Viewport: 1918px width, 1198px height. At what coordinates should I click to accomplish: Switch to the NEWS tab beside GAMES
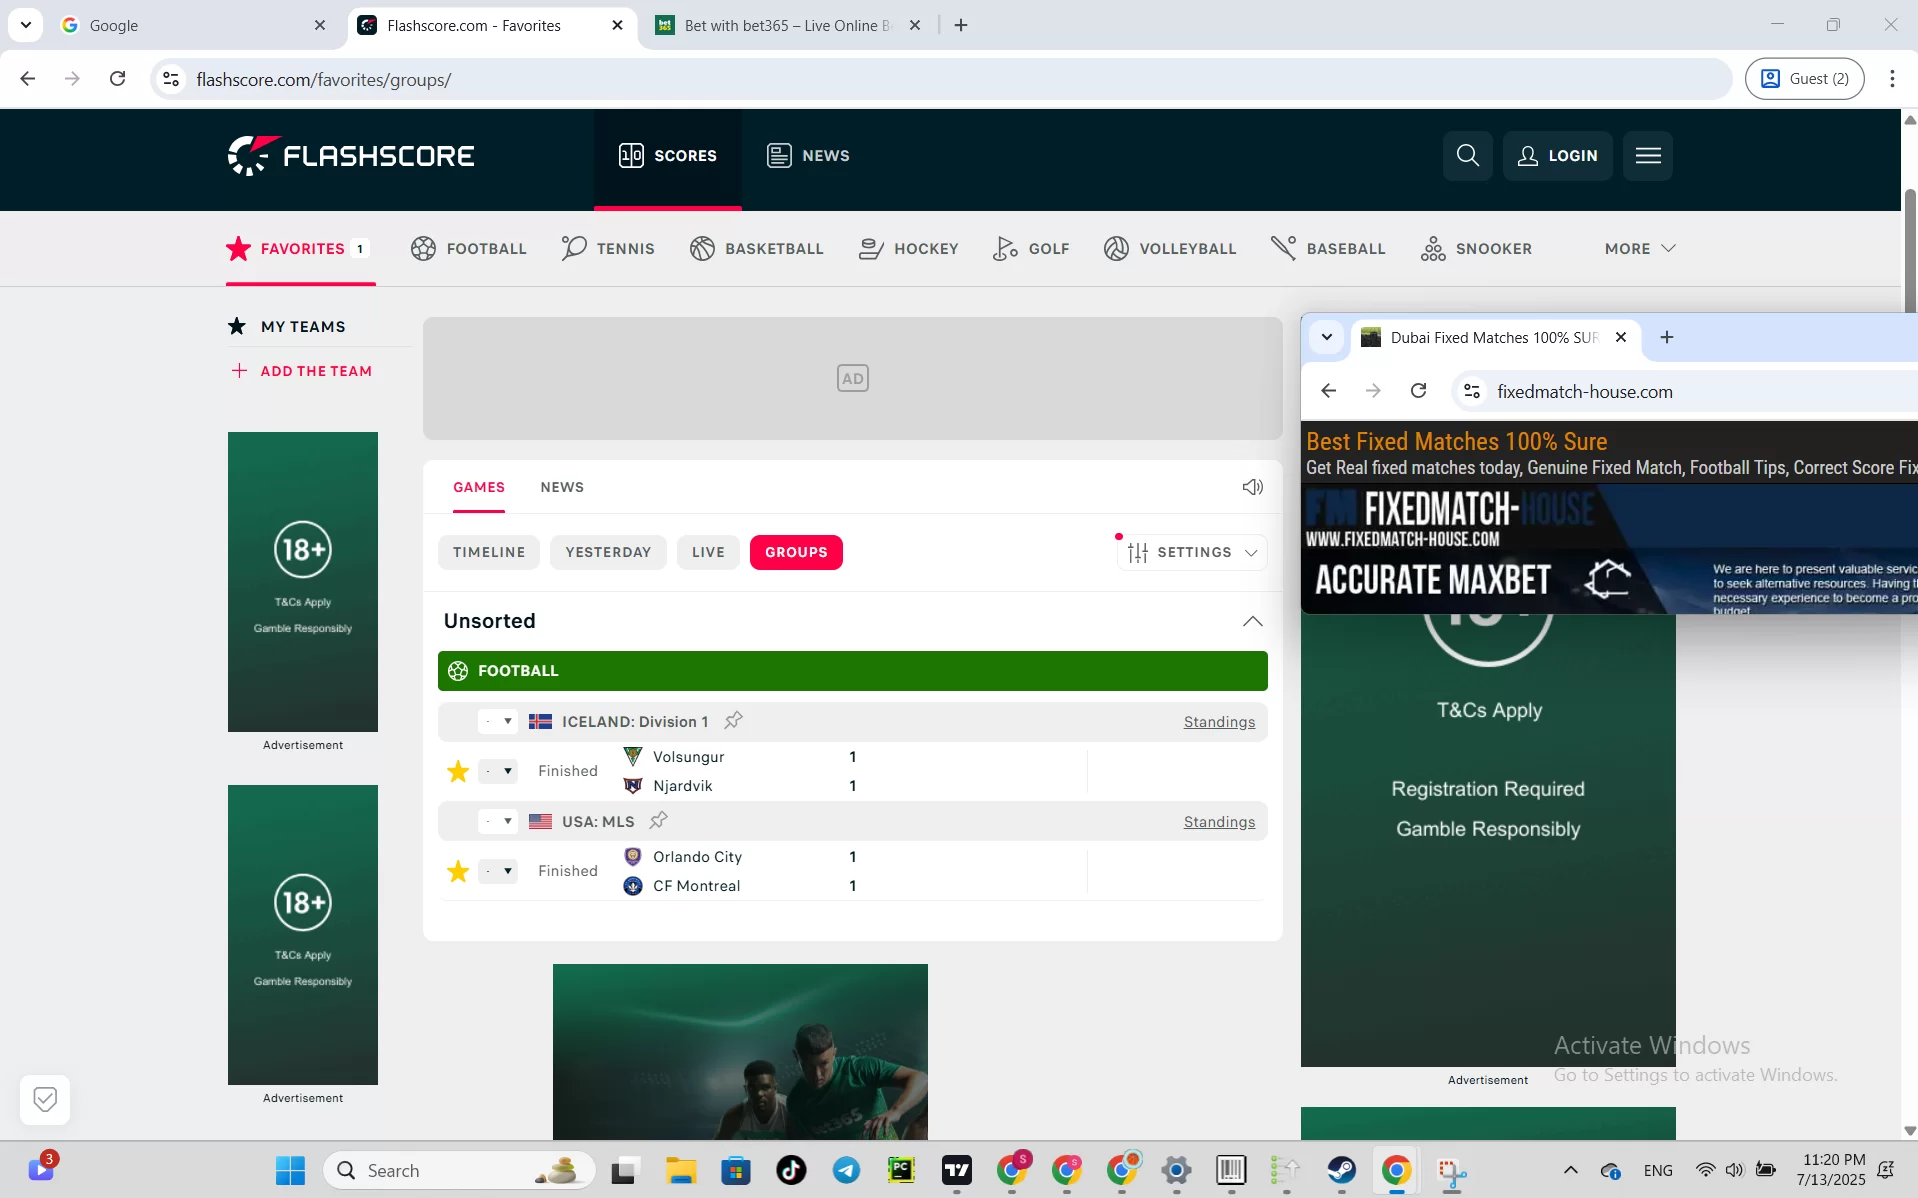(562, 487)
